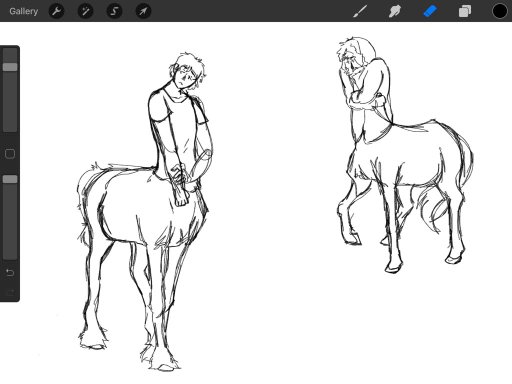
Task: Undo the last stroke with undo arrow
Action: [x=10, y=273]
